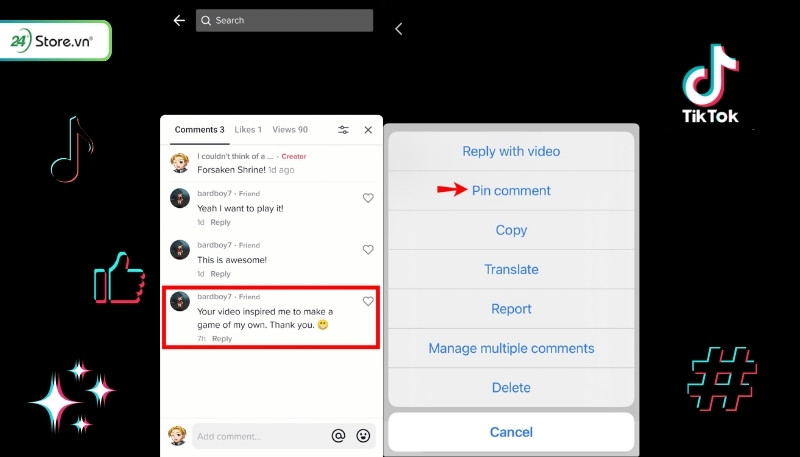The height and width of the screenshot is (457, 800).
Task: Switch to the Comments 3 tab
Action: pos(199,130)
